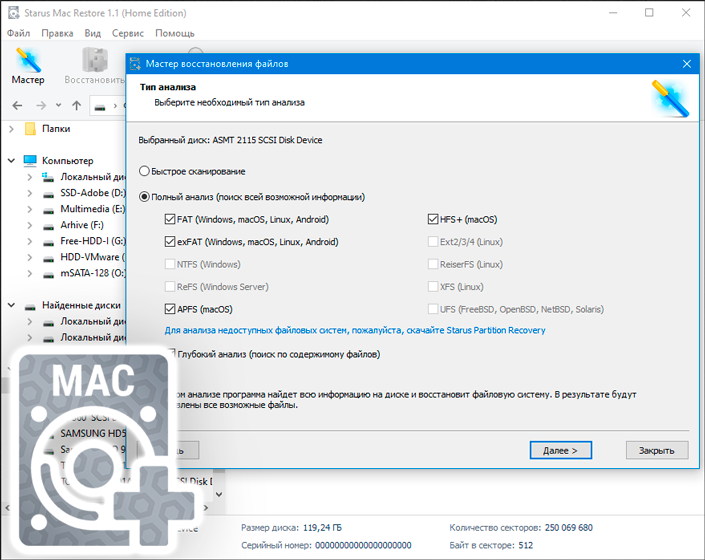Open the Starus Partition Recovery download link
This screenshot has height=560, width=705.
click(355, 330)
